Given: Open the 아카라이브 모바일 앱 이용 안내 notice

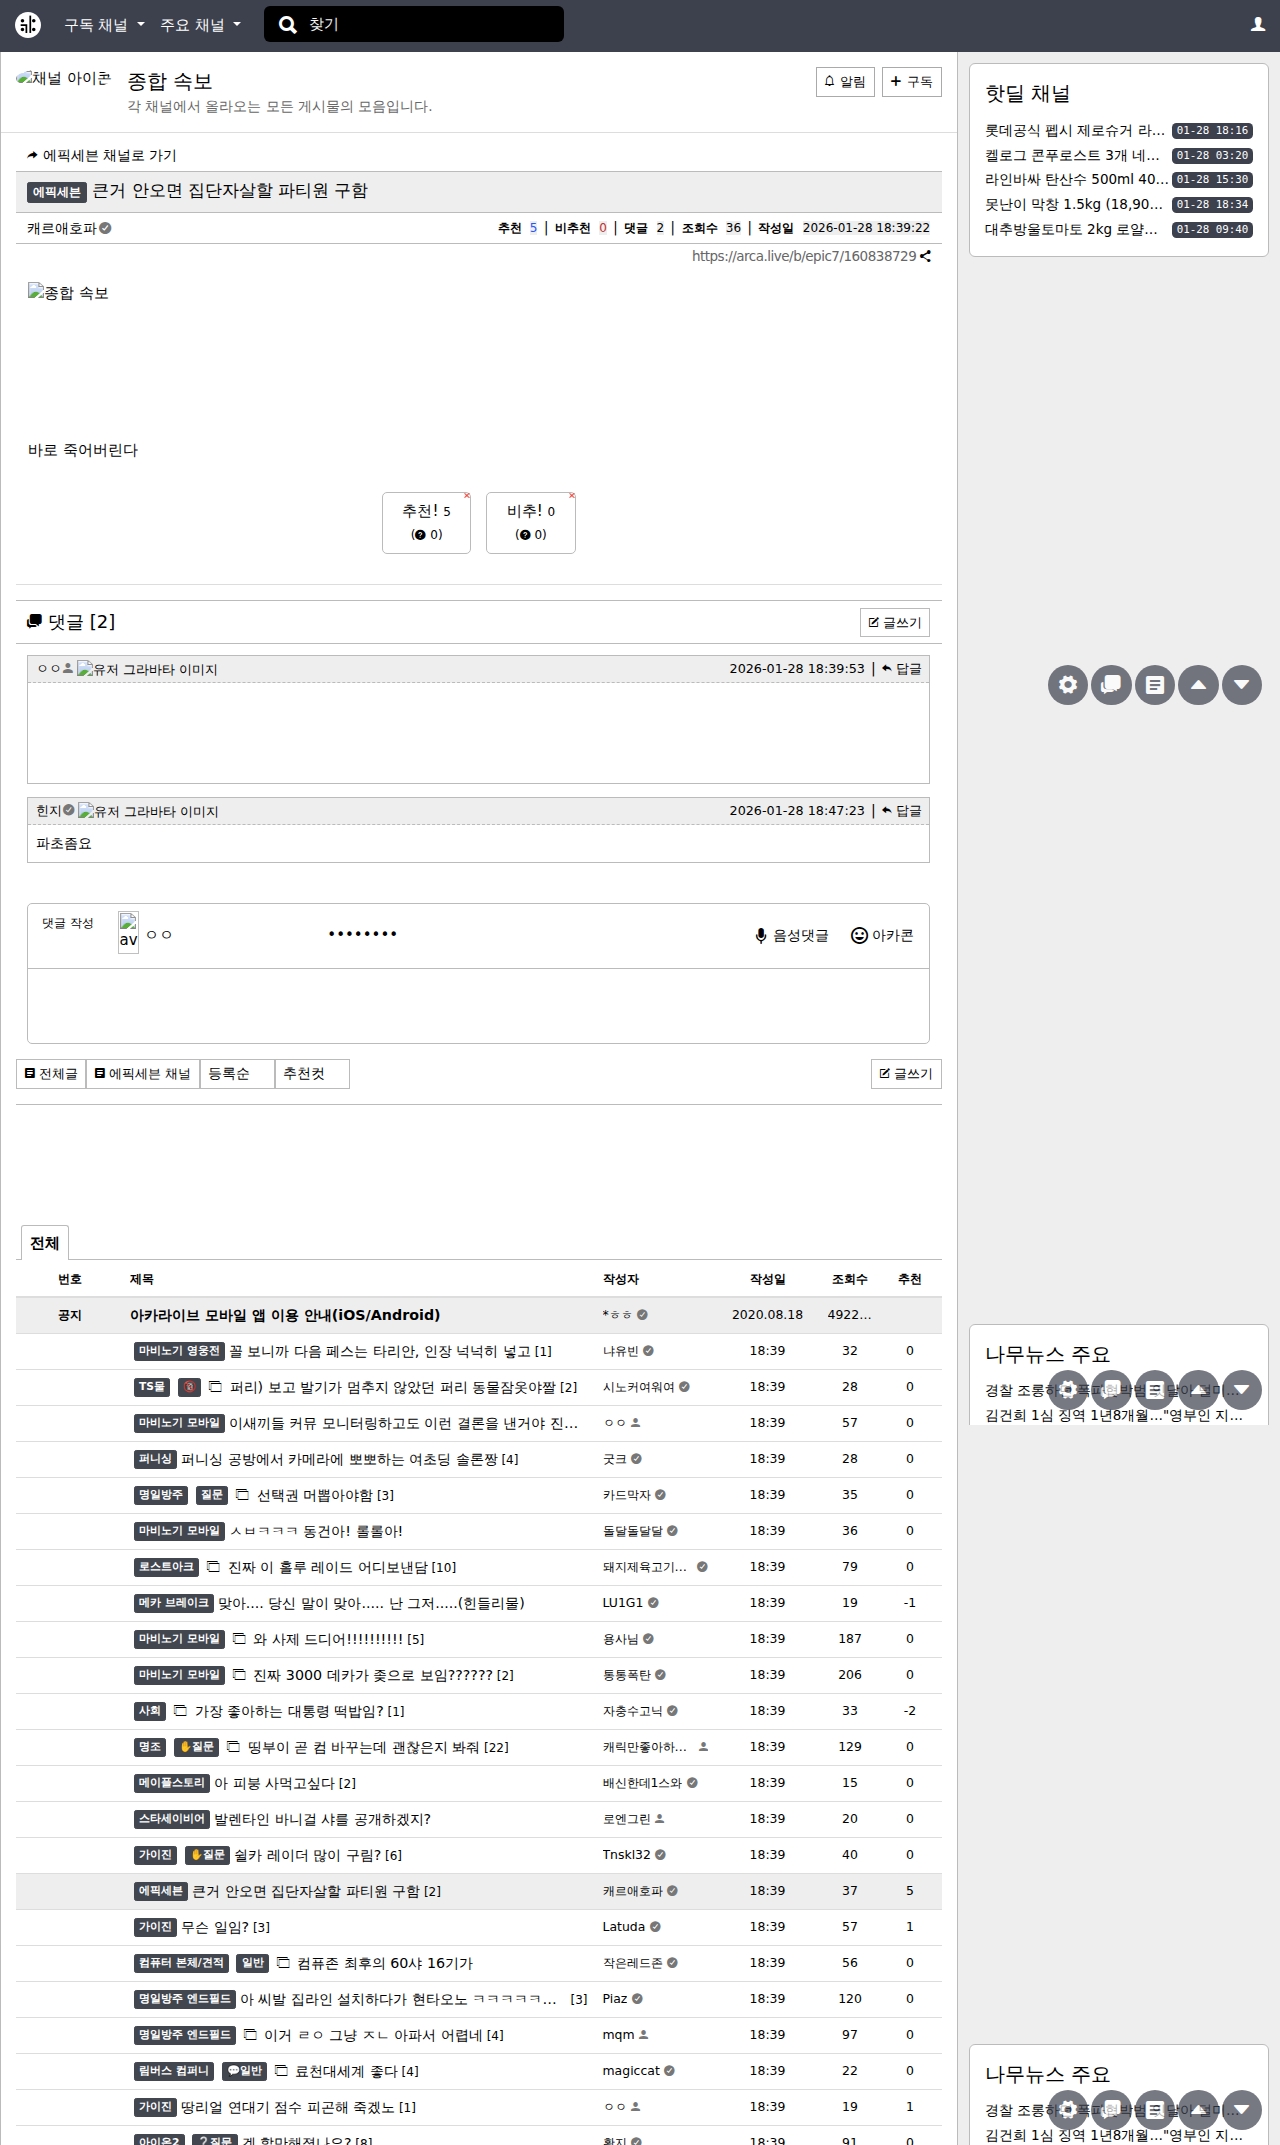Looking at the screenshot, I should tap(285, 1315).
